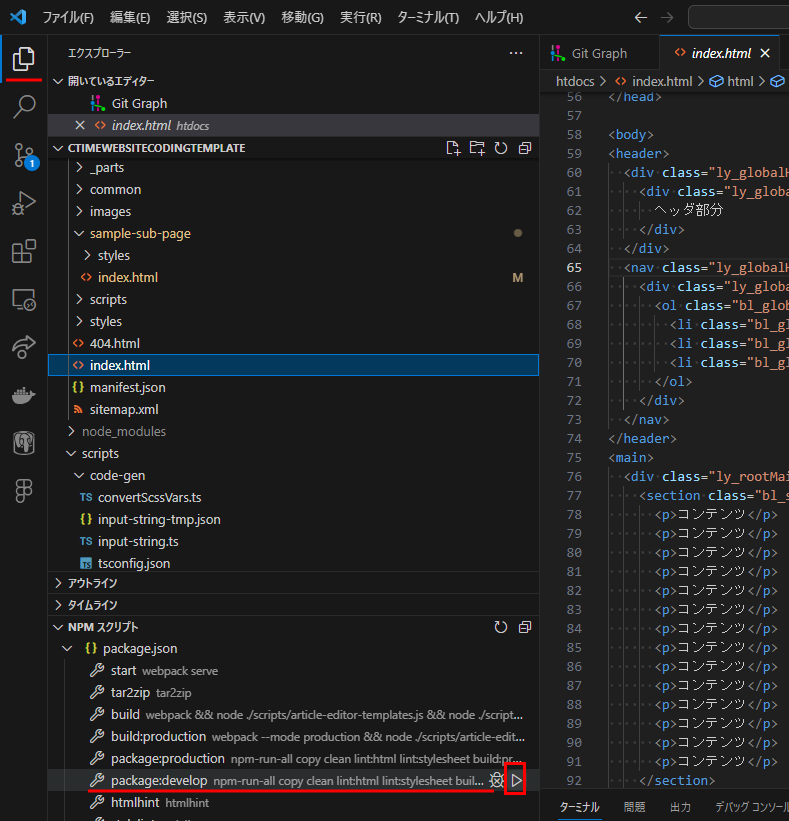789x821 pixels.
Task: Expand the _parts folder
Action: [x=293, y=168]
